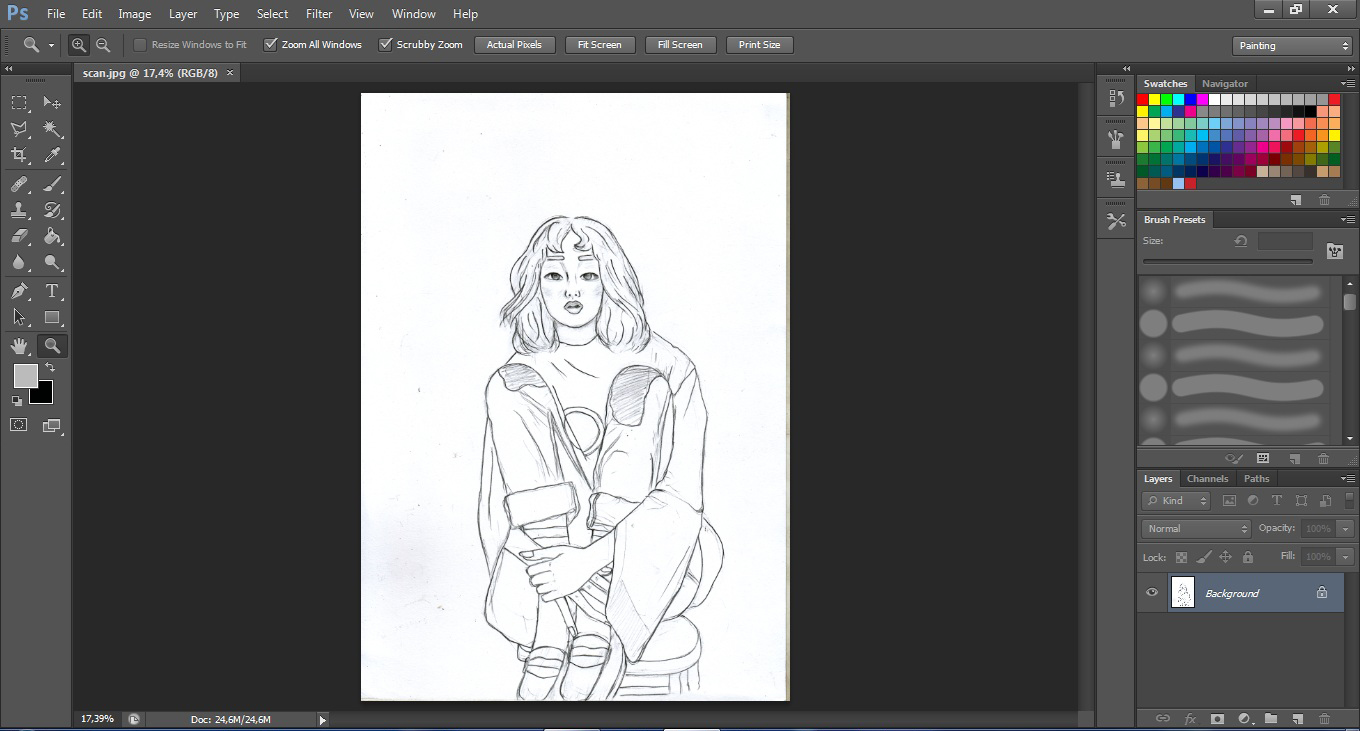Screen dimensions: 1360x731
Task: Activate the Hand tool
Action: tap(19, 346)
